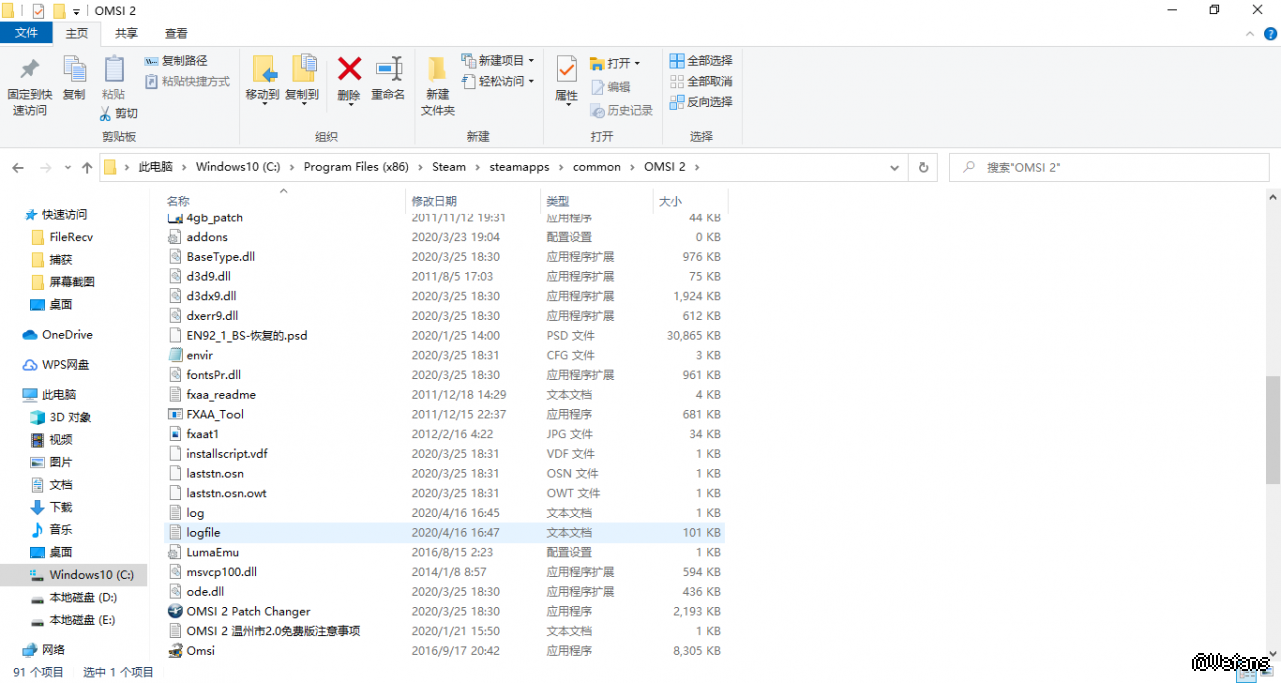Click the Paste icon in ribbon
The image size is (1281, 683).
point(114,69)
